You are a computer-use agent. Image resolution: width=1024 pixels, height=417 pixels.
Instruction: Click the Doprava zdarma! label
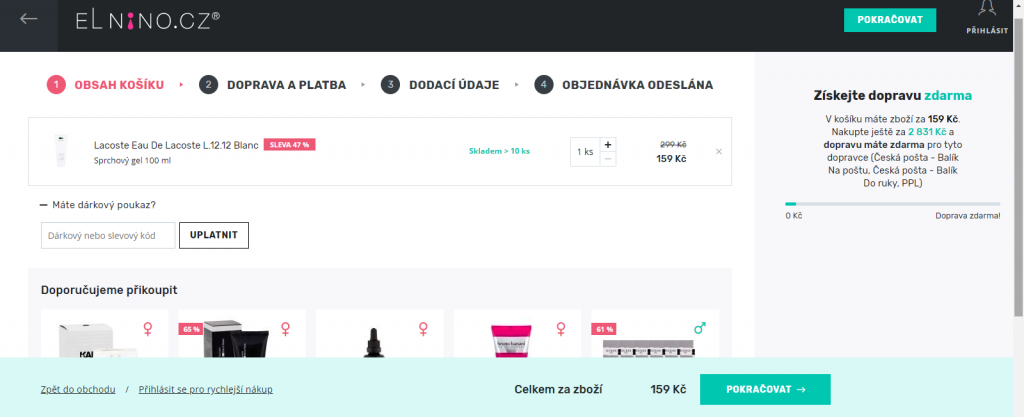tap(967, 216)
